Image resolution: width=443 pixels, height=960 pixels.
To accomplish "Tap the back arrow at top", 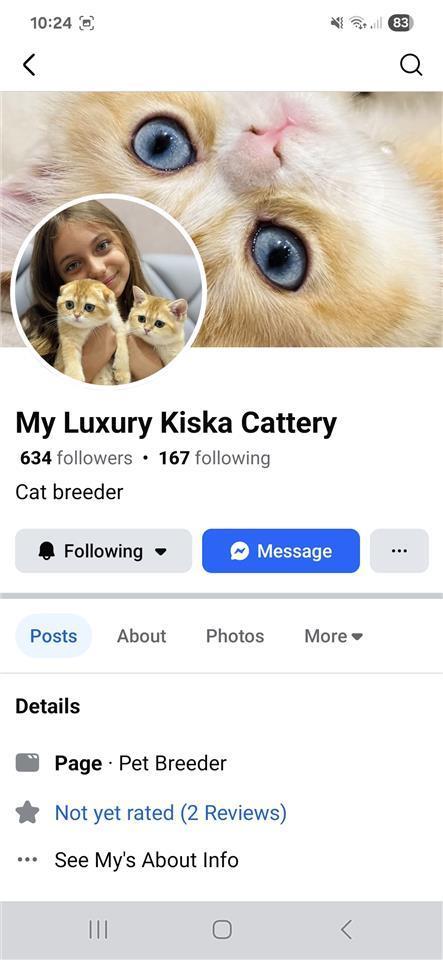I will [x=29, y=64].
